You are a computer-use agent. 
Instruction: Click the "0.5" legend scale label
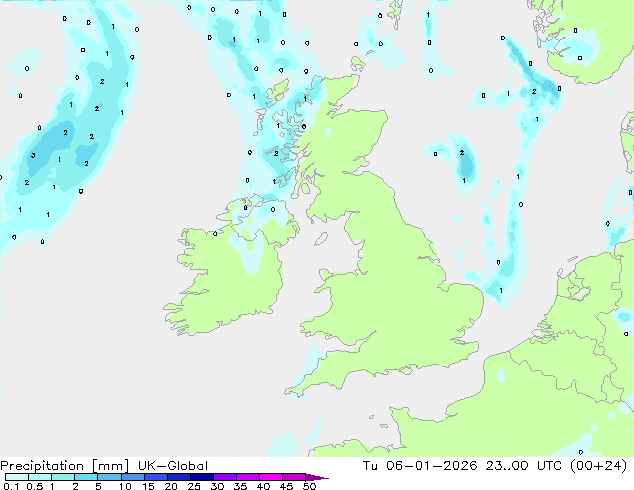[35, 486]
